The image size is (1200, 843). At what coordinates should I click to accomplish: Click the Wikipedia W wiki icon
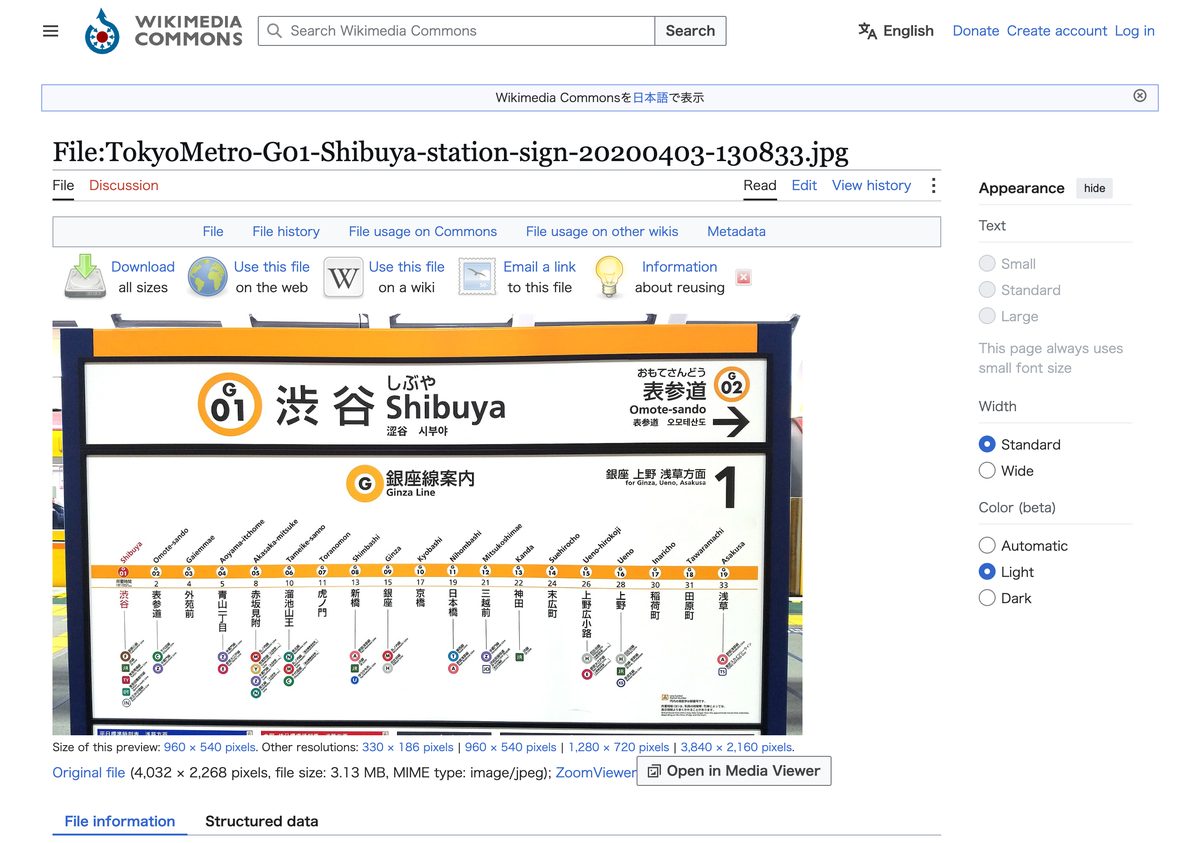pyautogui.click(x=343, y=277)
